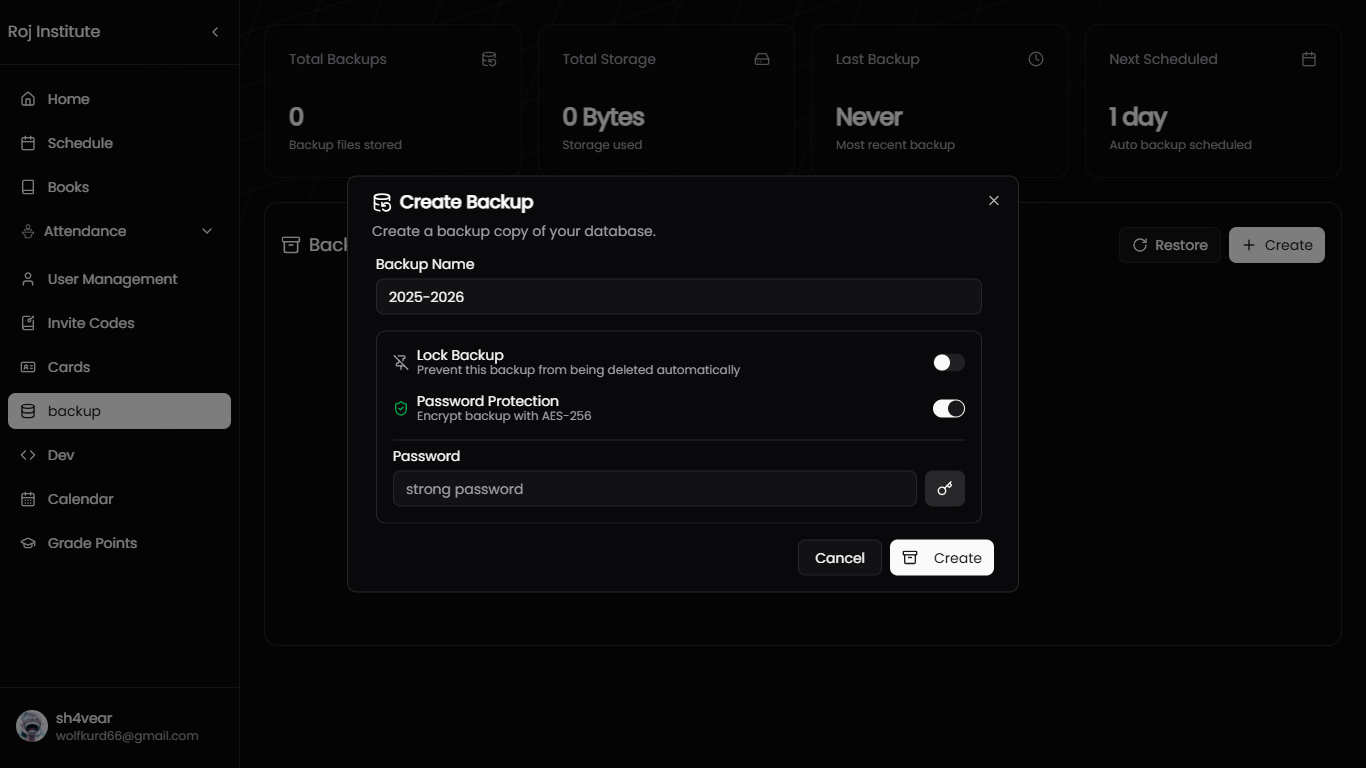
Task: Disable the Password Protection toggle
Action: coord(949,408)
